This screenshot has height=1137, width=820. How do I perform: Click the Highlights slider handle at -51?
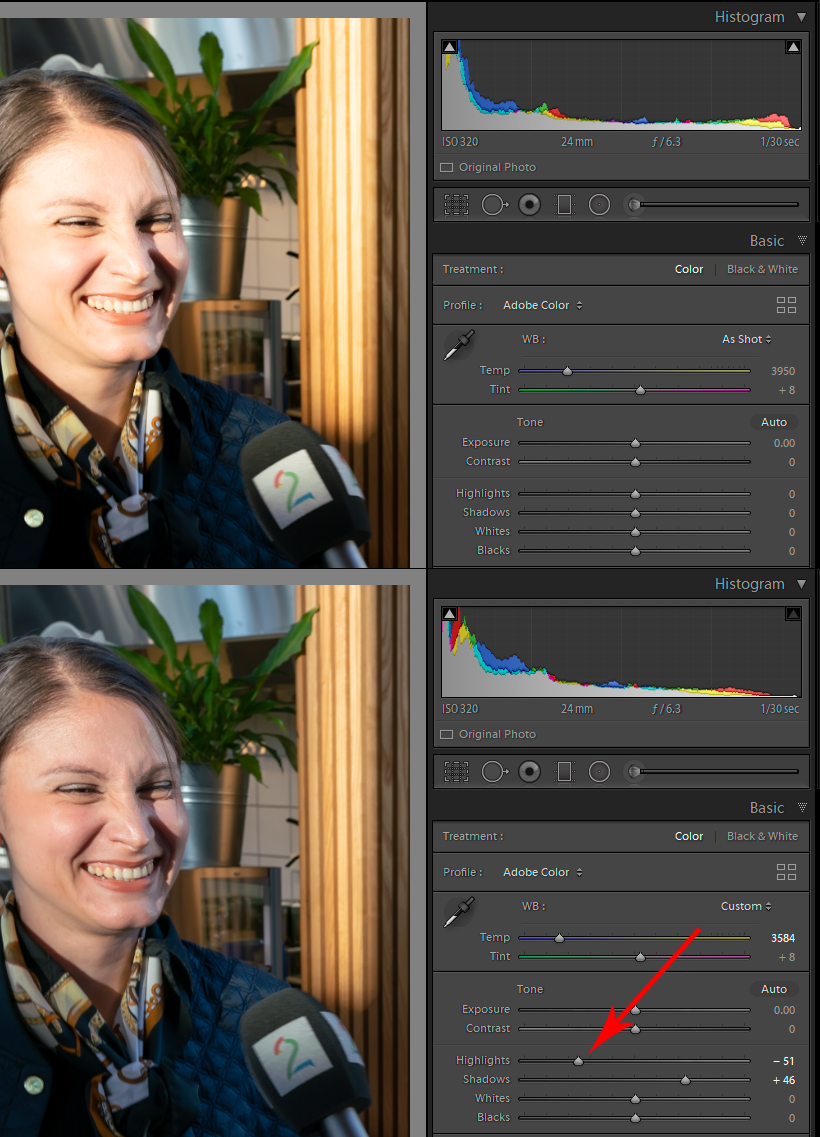click(x=578, y=1060)
